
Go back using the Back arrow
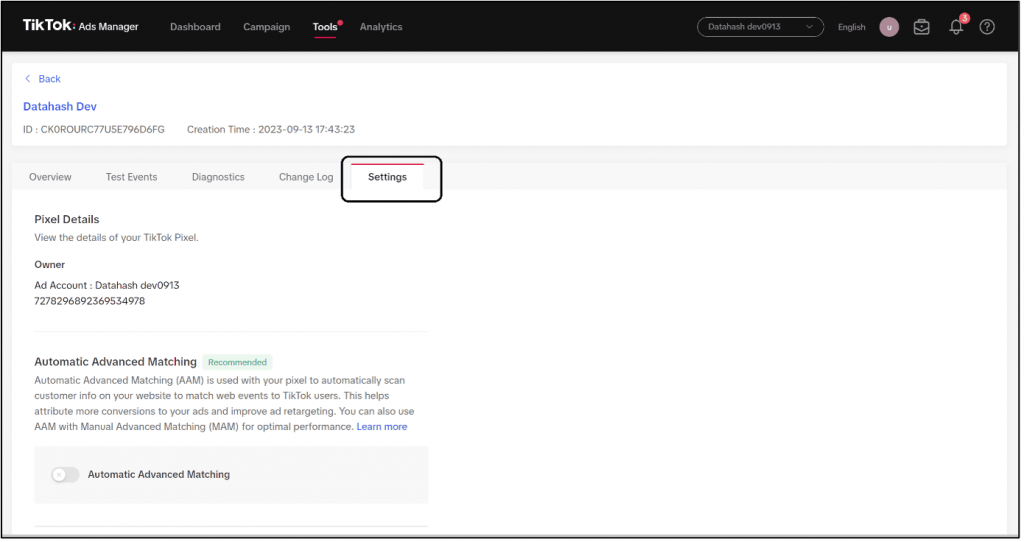click(42, 79)
